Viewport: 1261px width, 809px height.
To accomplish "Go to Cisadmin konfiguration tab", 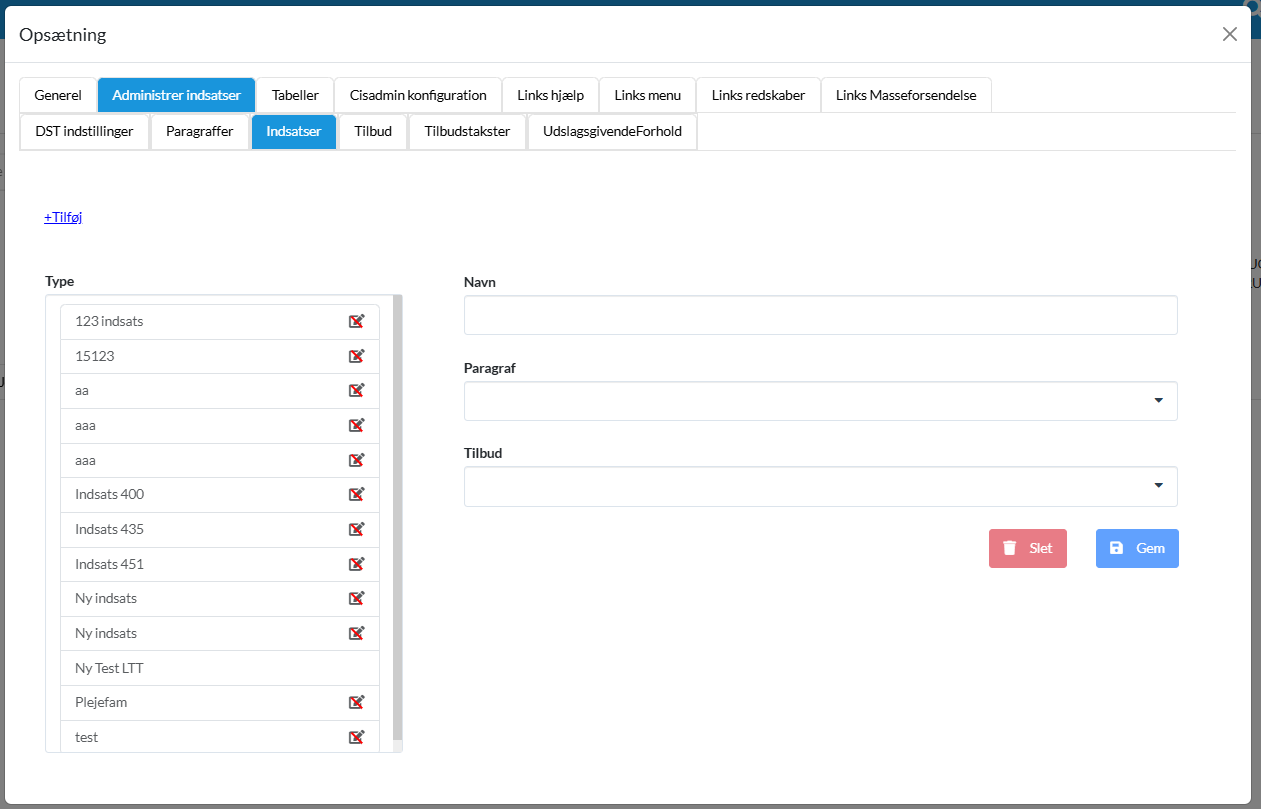I will [418, 95].
